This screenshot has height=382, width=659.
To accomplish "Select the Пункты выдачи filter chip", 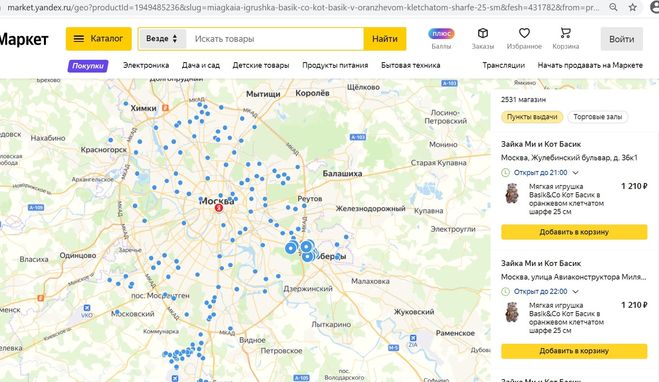I will coord(532,117).
